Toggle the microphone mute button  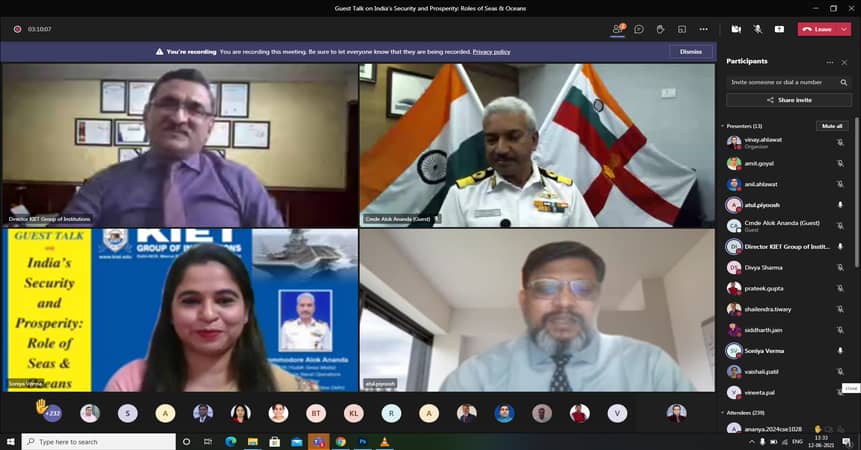coord(758,29)
